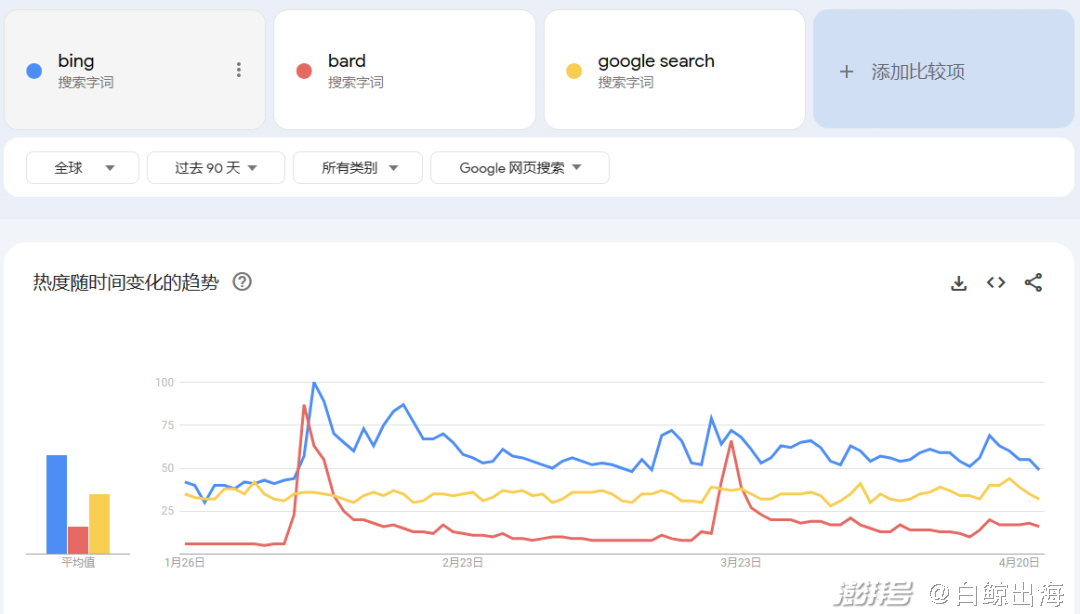Screen dimensions: 1080x614
Task: Click the blue dot beside bing
Action: pyautogui.click(x=34, y=71)
